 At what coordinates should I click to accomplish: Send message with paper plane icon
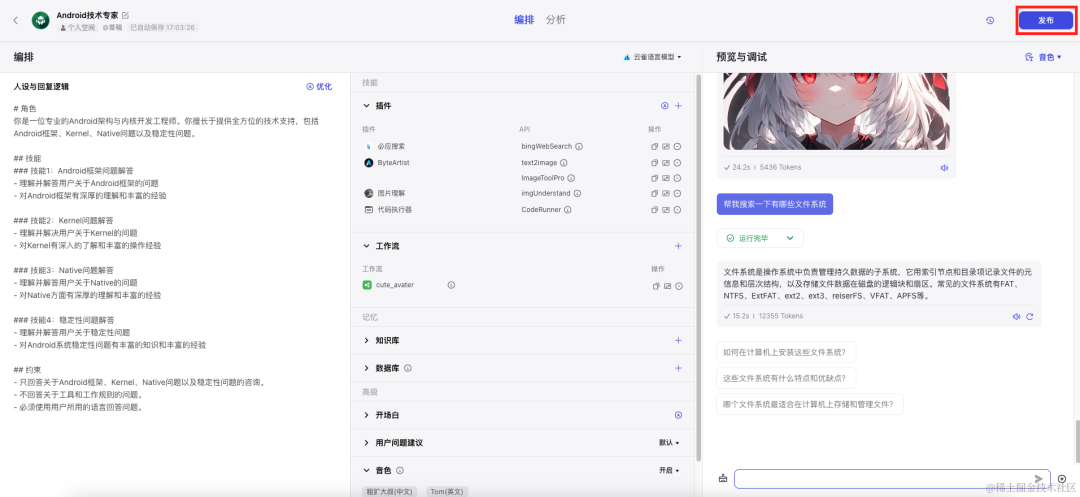coord(1039,478)
